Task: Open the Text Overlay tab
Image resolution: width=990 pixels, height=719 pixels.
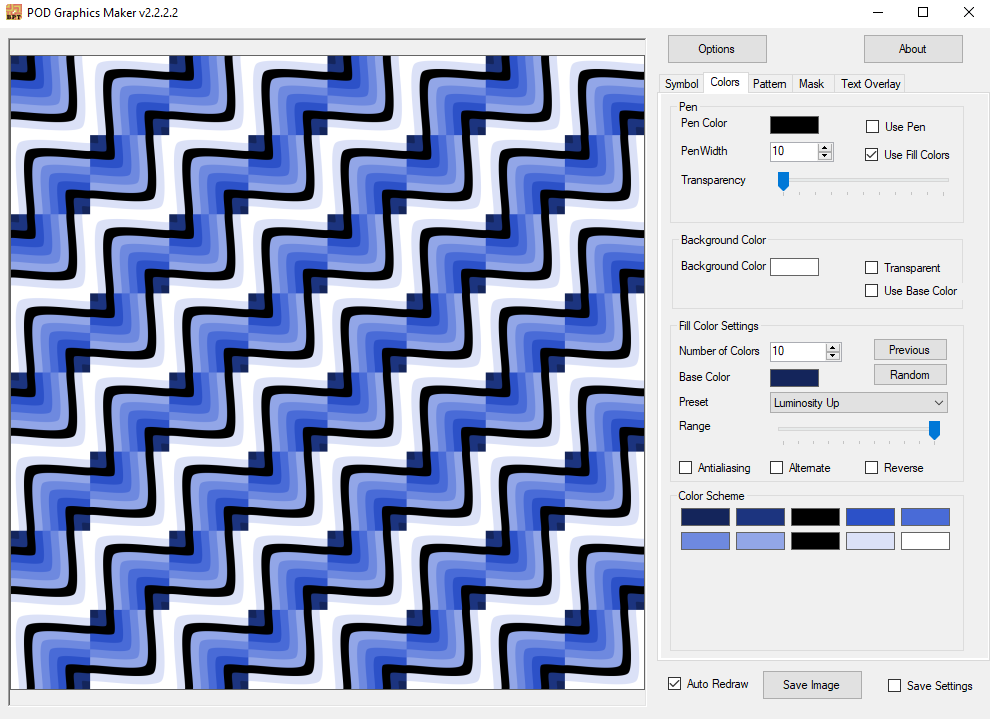Action: 871,84
